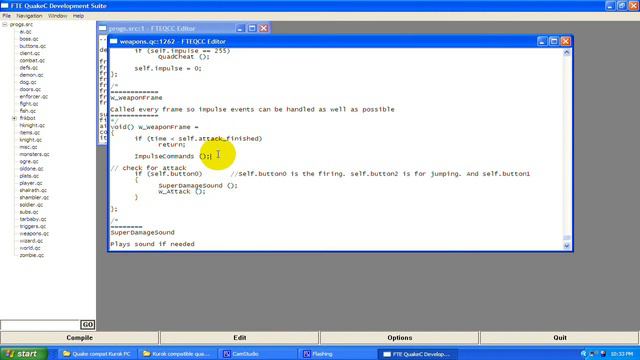The width and height of the screenshot is (640, 360).
Task: Open boss.qc in the file tree
Action: tap(29, 39)
